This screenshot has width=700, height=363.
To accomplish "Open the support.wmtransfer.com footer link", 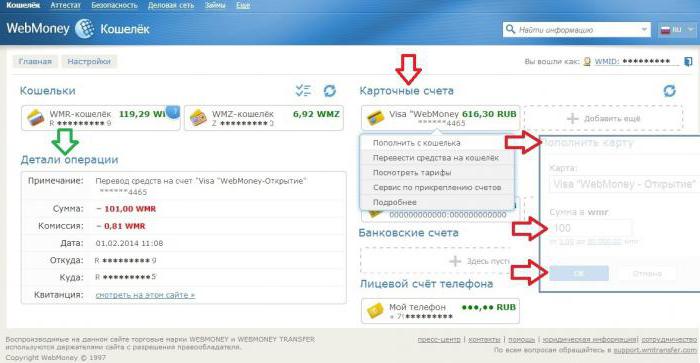I will 655,350.
